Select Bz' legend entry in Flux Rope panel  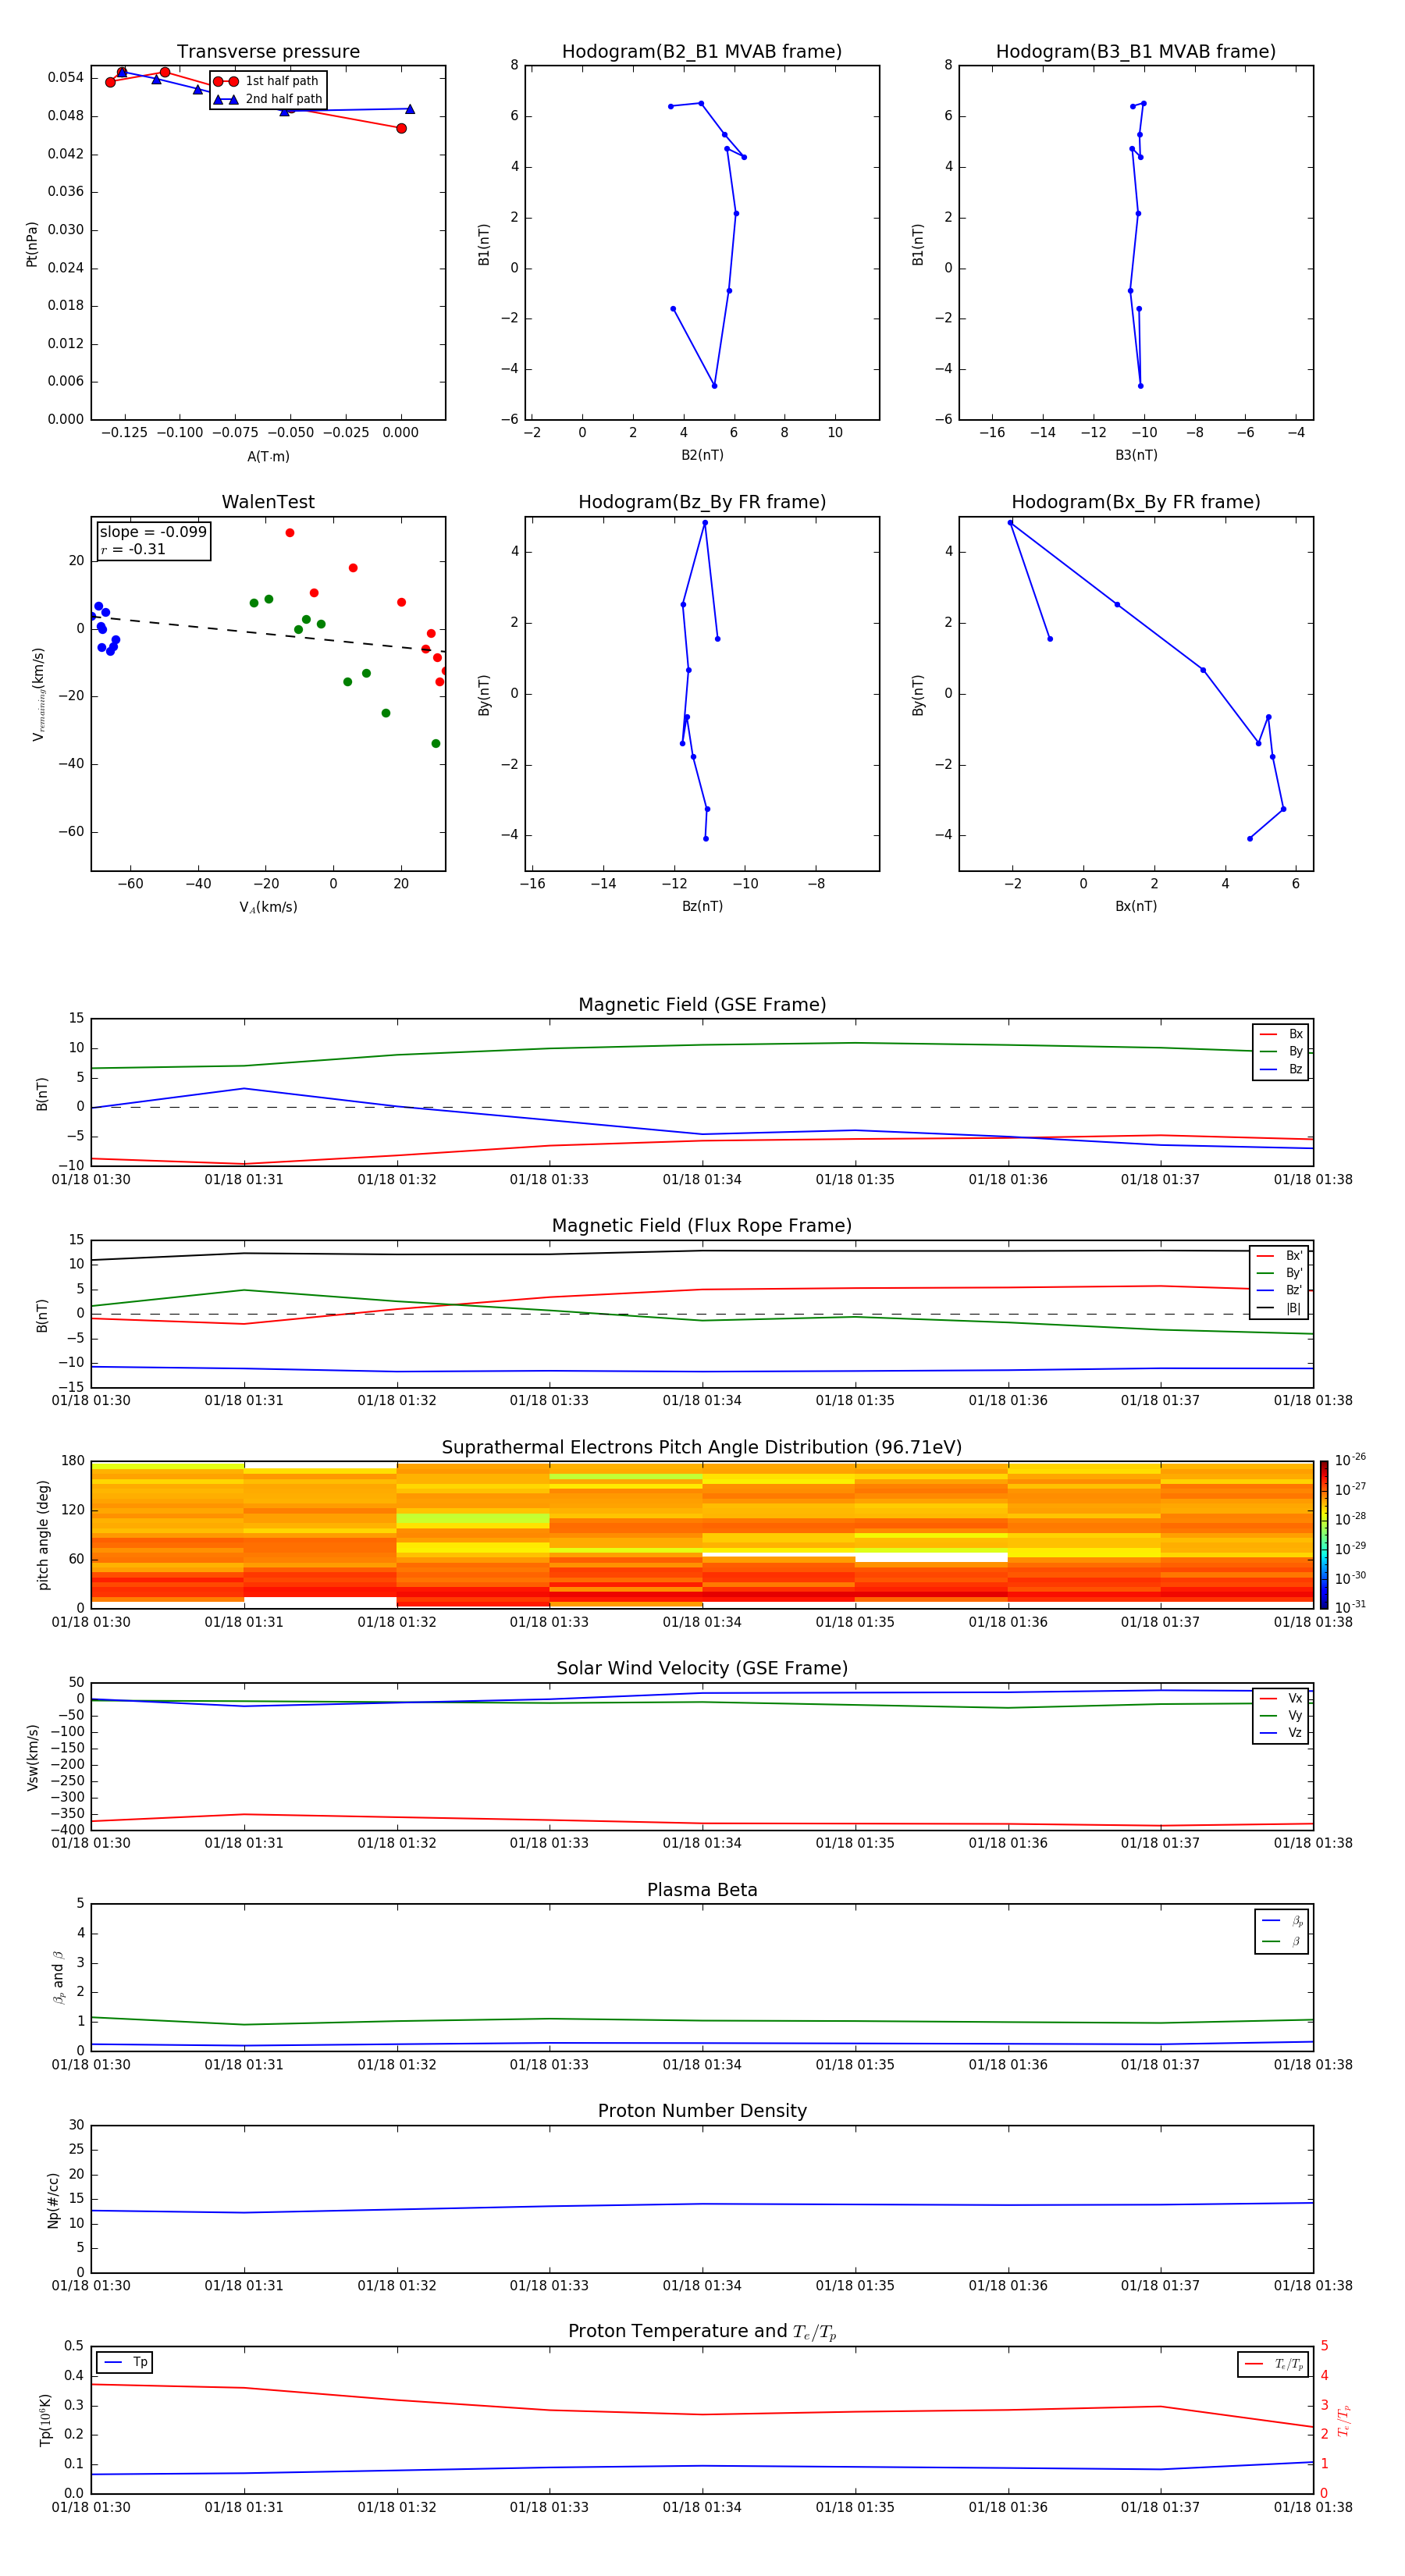pos(1280,1291)
